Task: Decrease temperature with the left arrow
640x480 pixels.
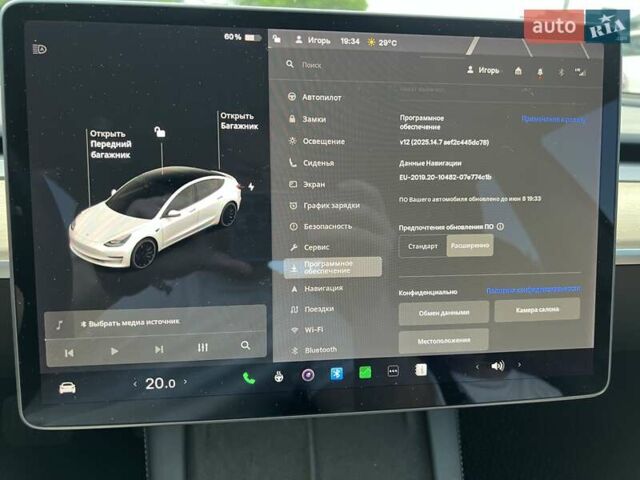Action: [135, 383]
